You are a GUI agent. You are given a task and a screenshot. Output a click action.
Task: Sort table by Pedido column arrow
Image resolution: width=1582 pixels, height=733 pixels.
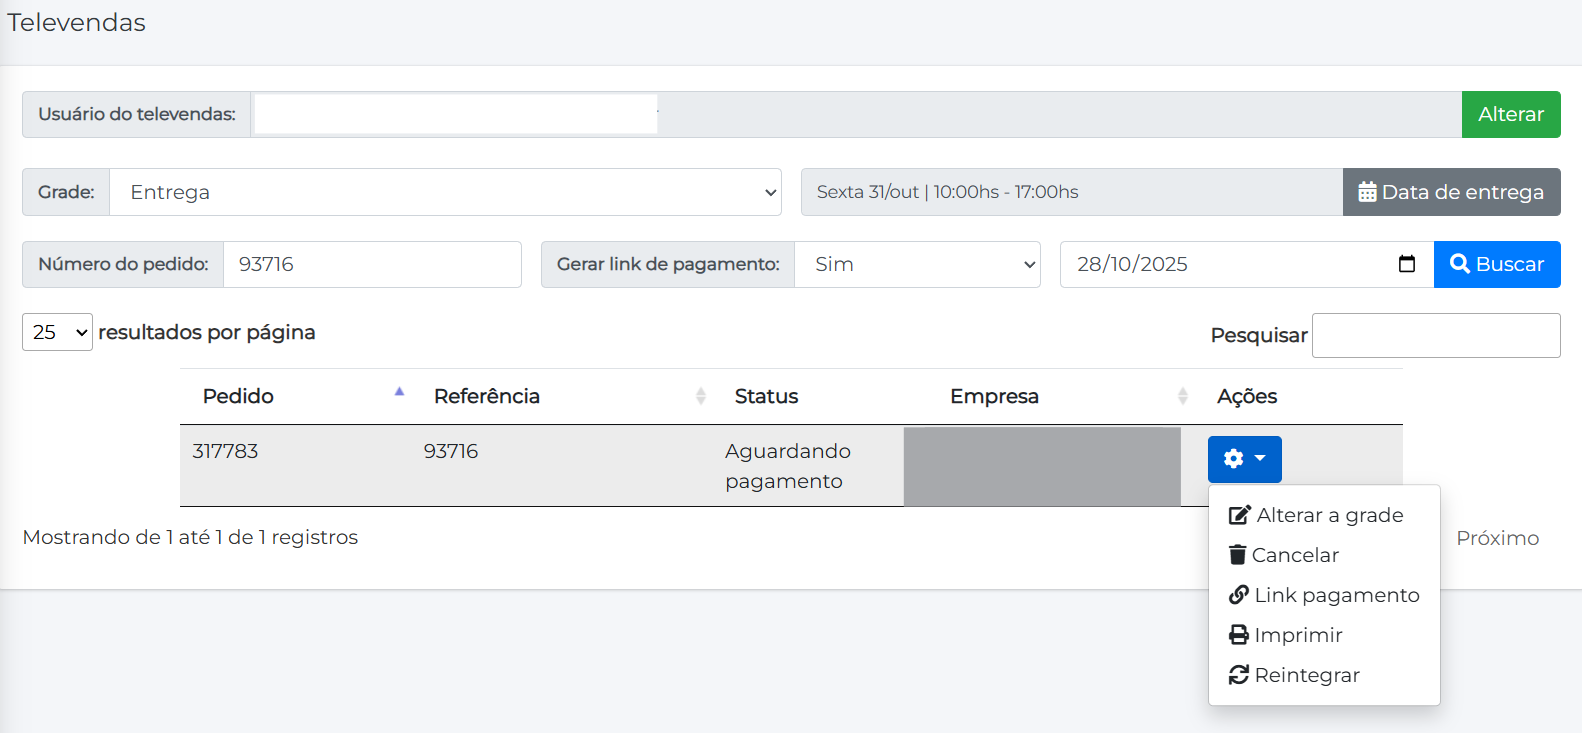coord(399,393)
